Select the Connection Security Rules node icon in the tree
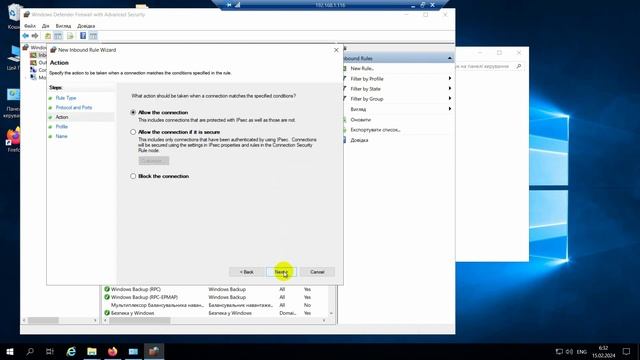Viewport: 640px width, 360px height. point(33,70)
